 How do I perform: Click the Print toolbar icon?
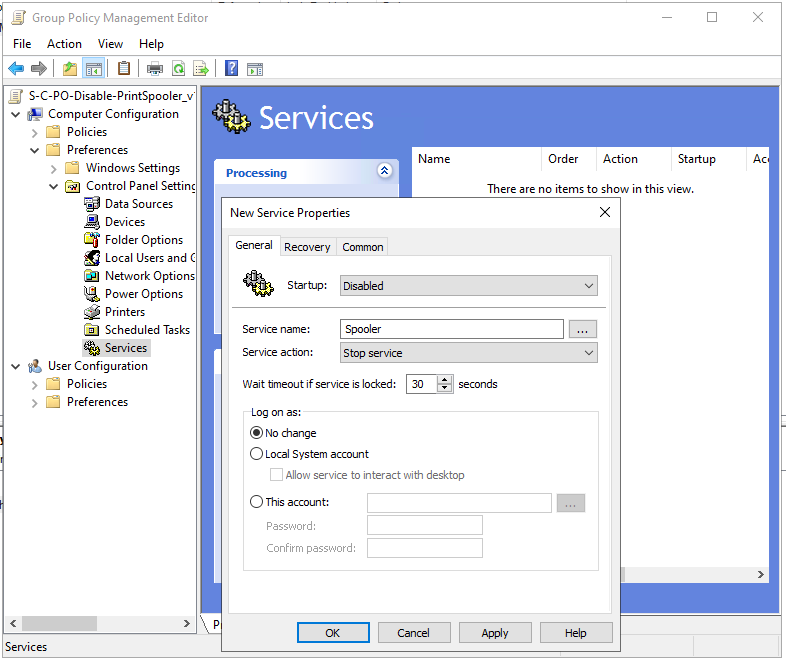pos(155,69)
